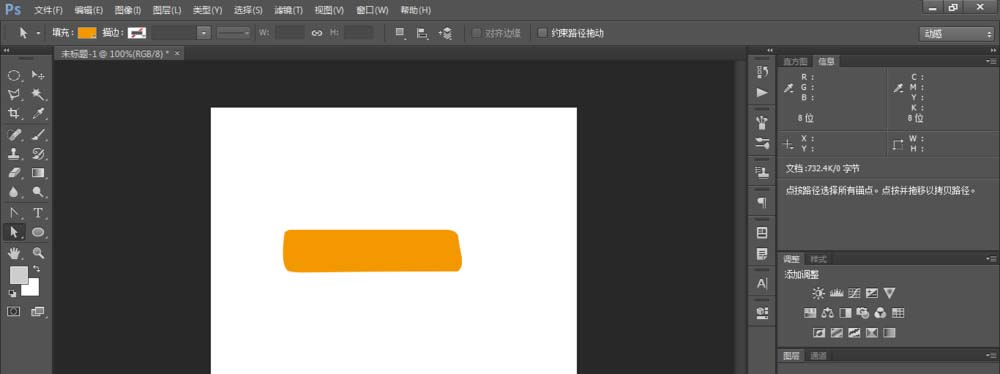The width and height of the screenshot is (1000, 374).
Task: Open the 文件(F) menu
Action: pos(48,10)
